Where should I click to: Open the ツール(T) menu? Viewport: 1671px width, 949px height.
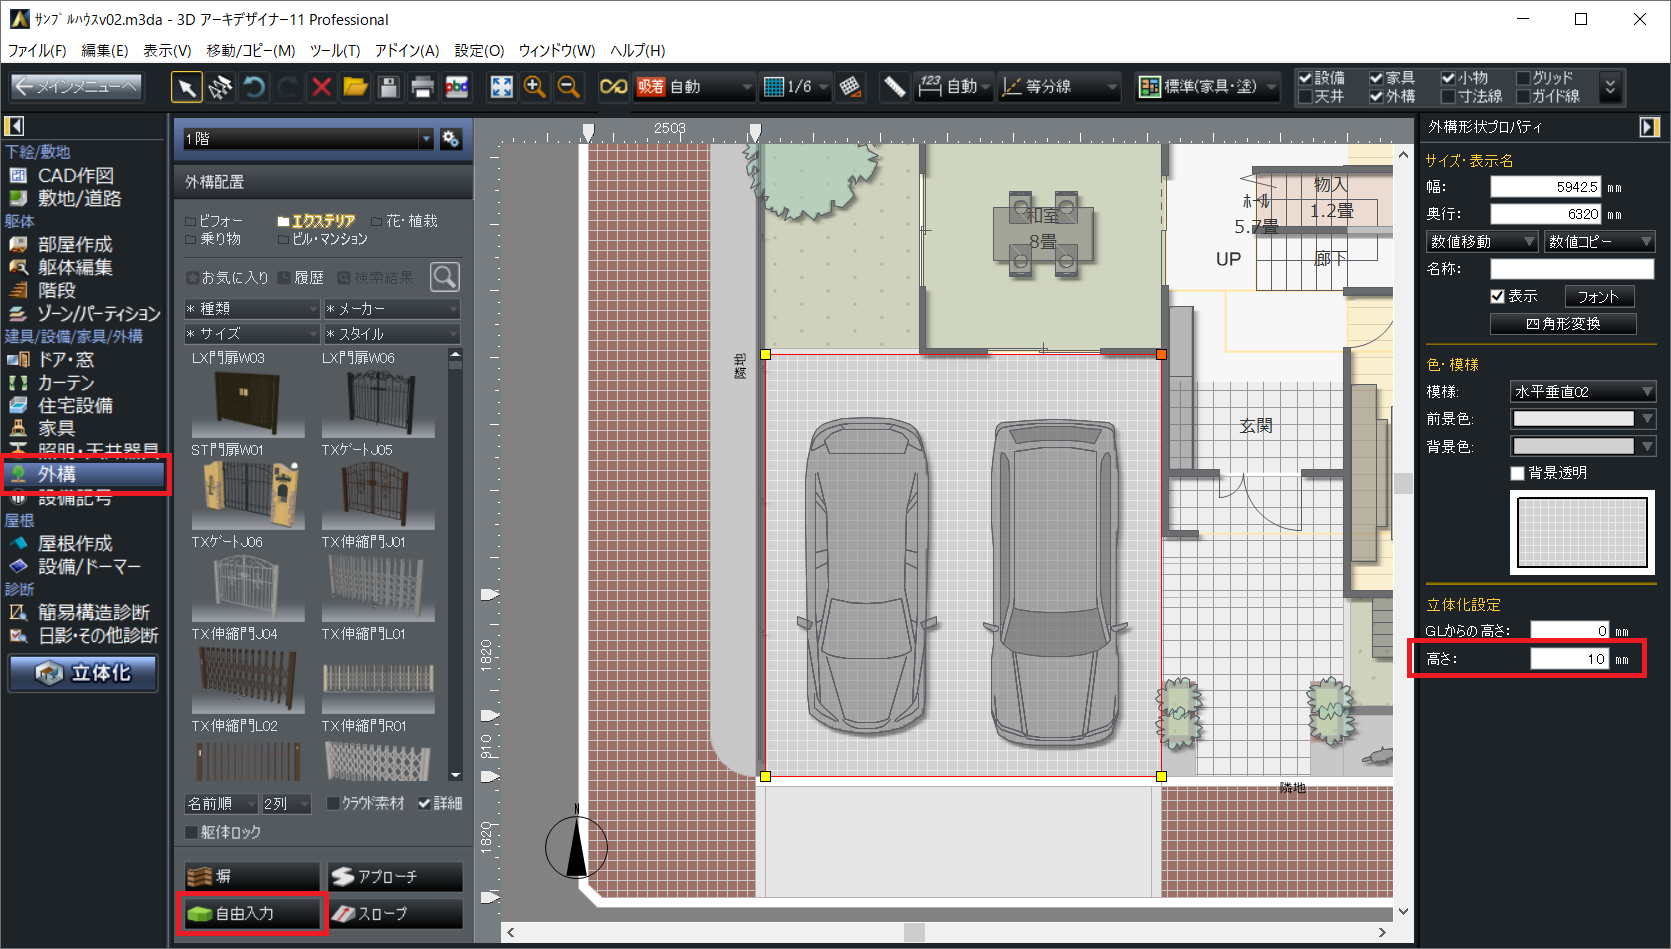click(334, 50)
